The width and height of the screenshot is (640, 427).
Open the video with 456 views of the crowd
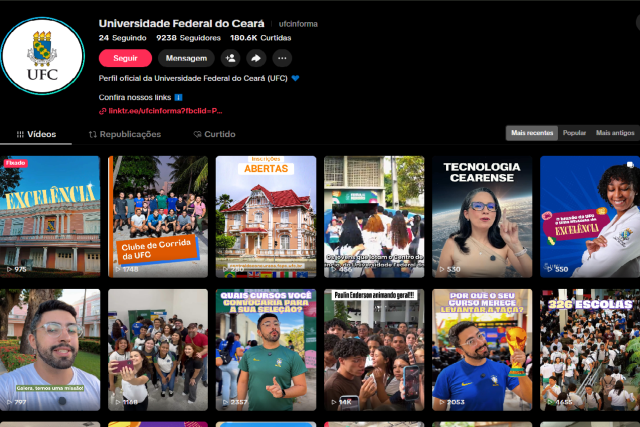pyautogui.click(x=374, y=217)
